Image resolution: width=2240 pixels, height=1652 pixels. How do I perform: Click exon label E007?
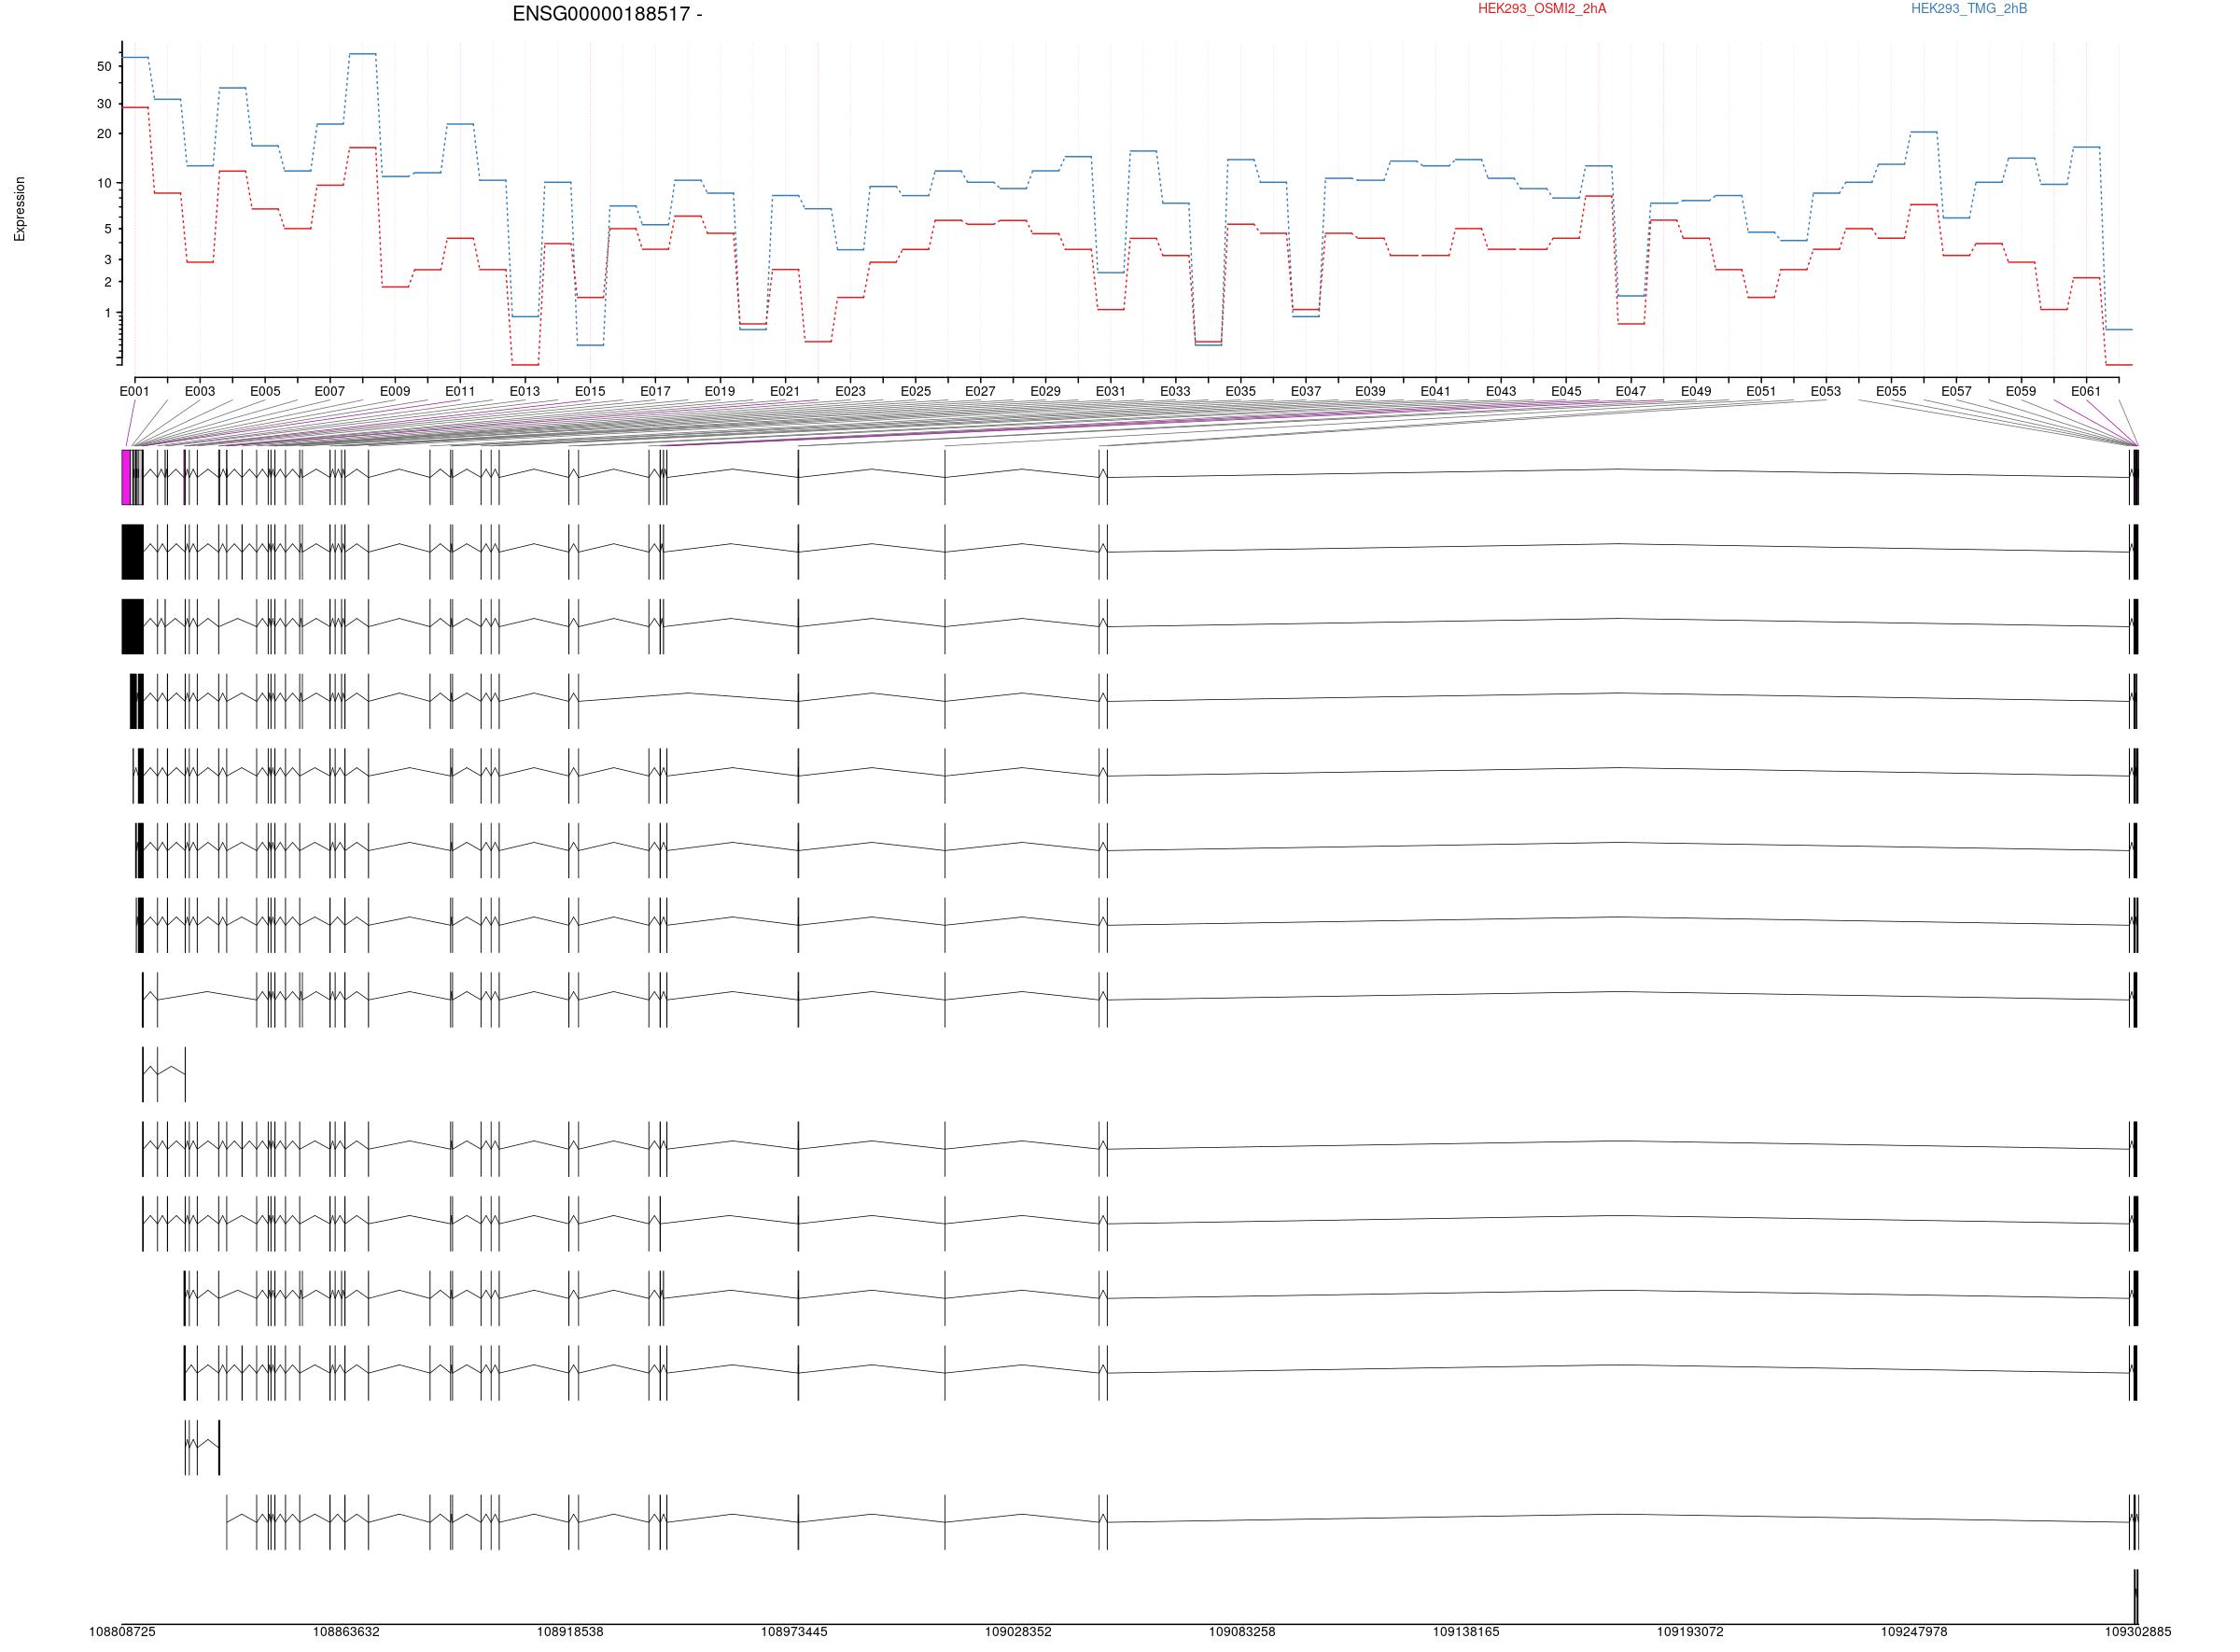click(x=330, y=392)
